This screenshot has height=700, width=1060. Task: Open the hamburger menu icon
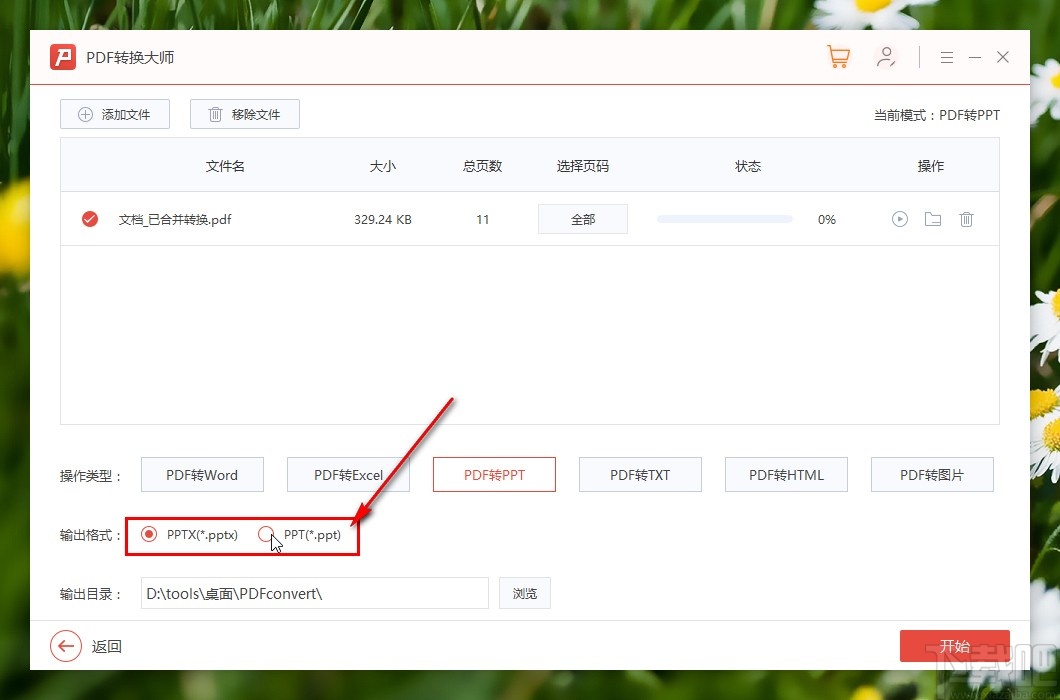[x=946, y=57]
